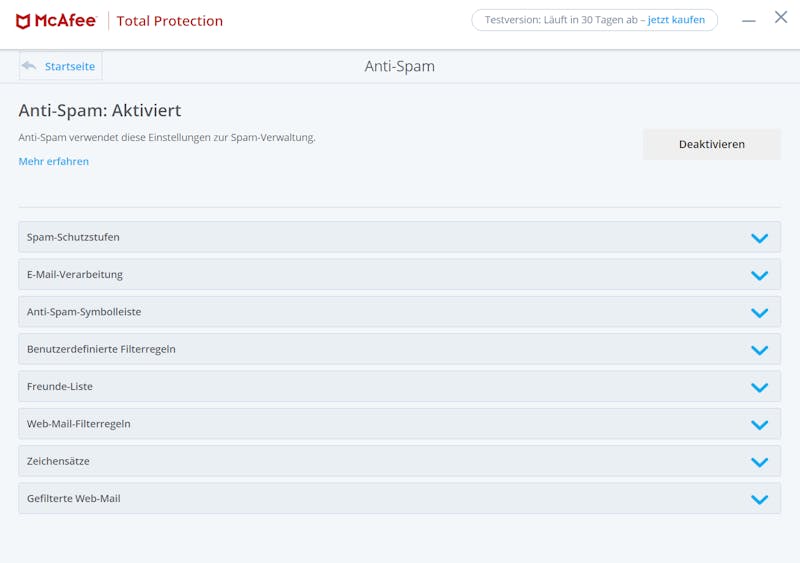Image resolution: width=800 pixels, height=563 pixels.
Task: Click the centered 'Anti-Spam' page title
Action: coord(399,66)
